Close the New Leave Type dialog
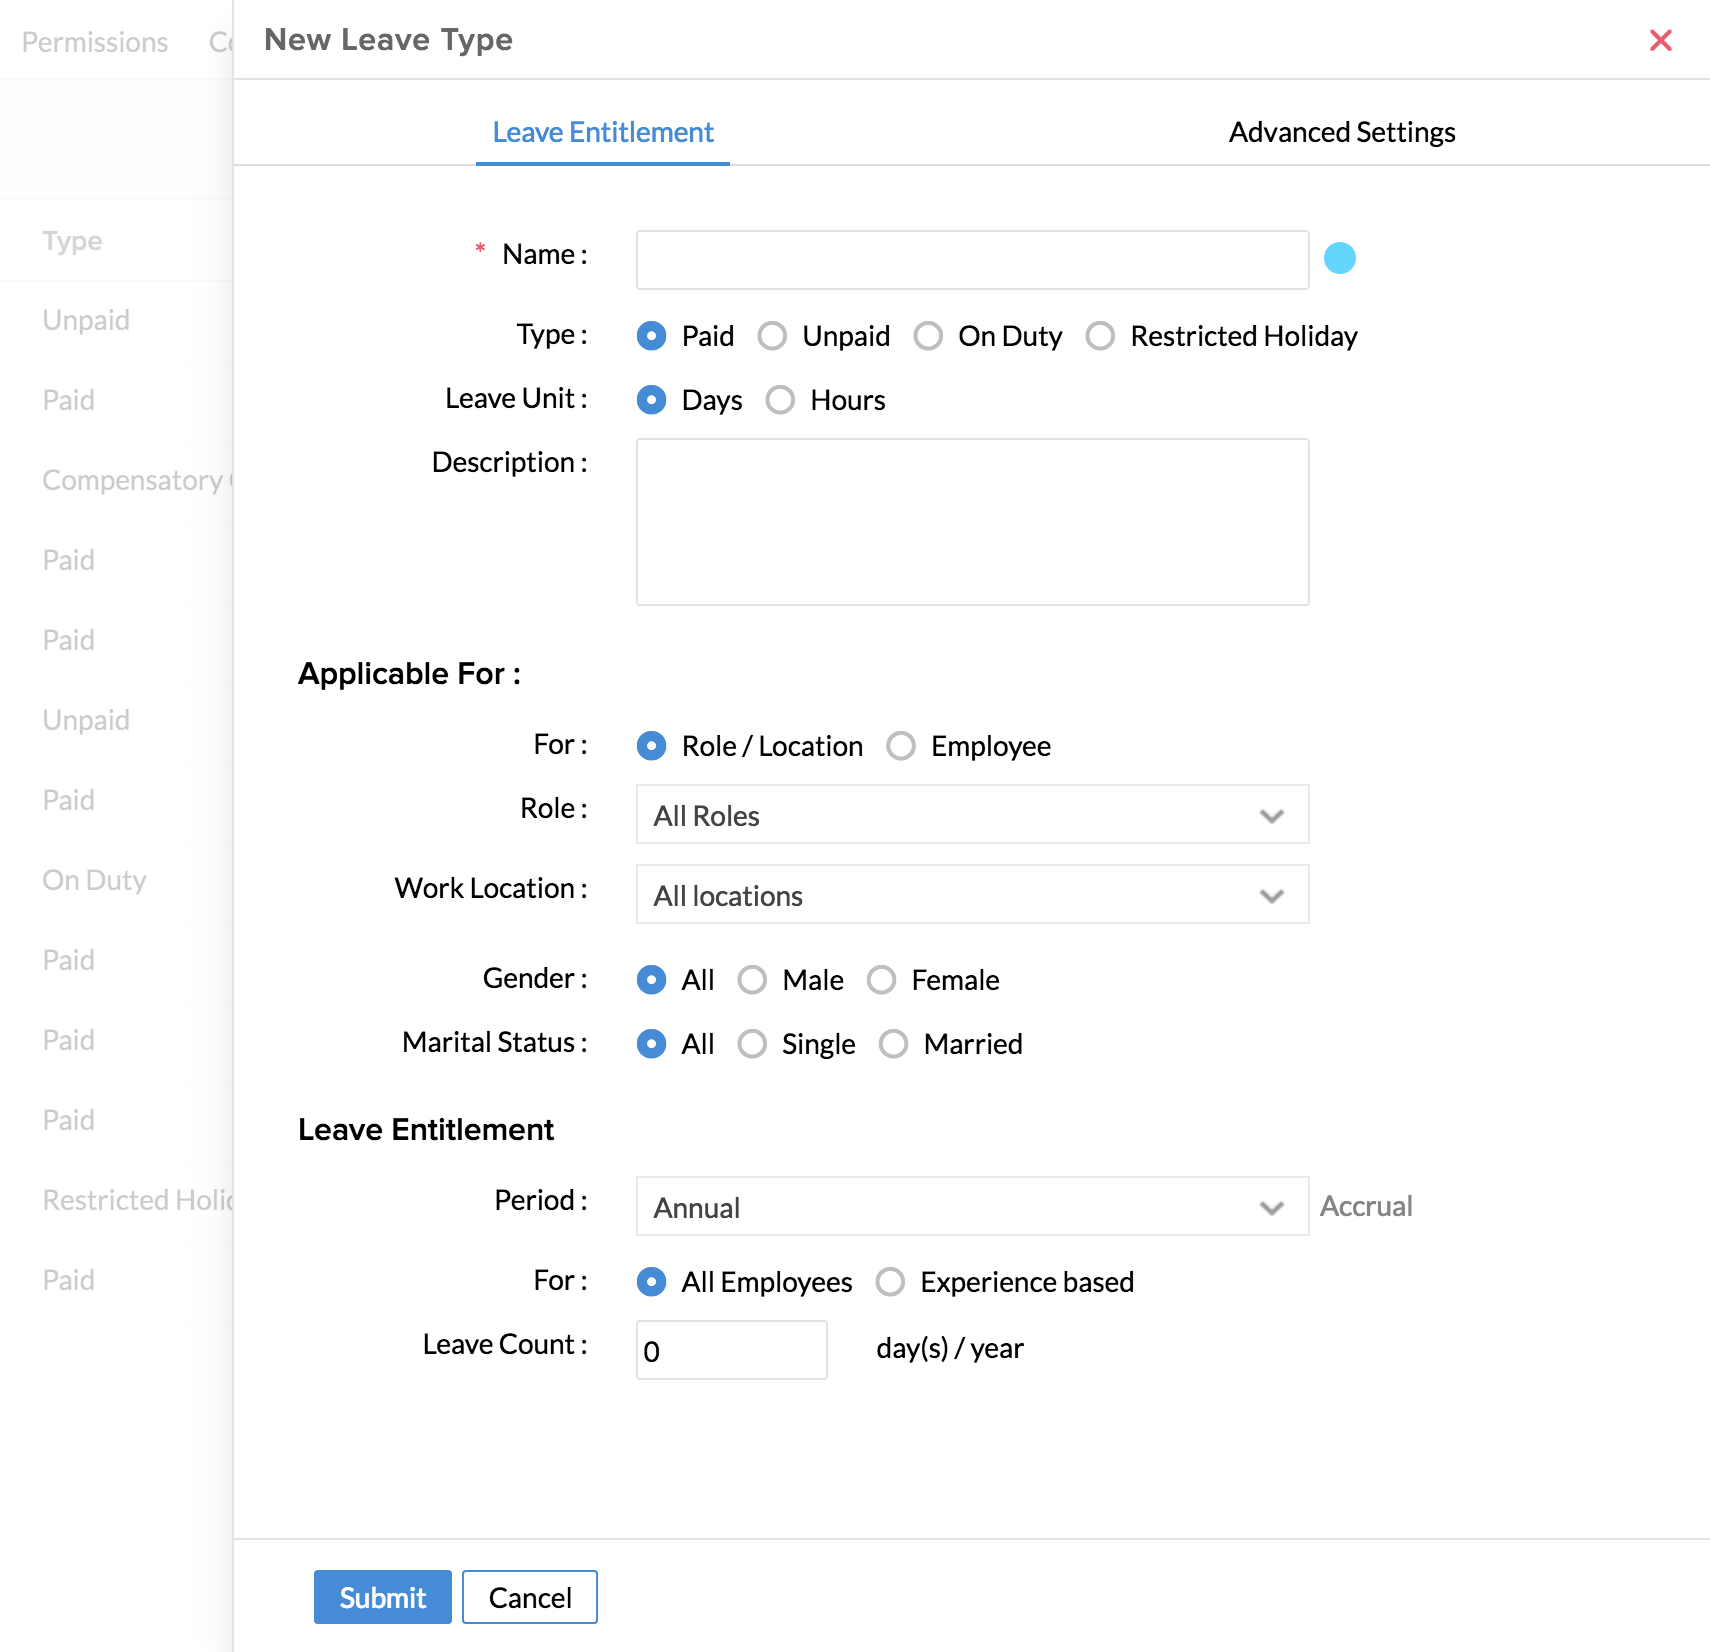1710x1652 pixels. point(1660,40)
